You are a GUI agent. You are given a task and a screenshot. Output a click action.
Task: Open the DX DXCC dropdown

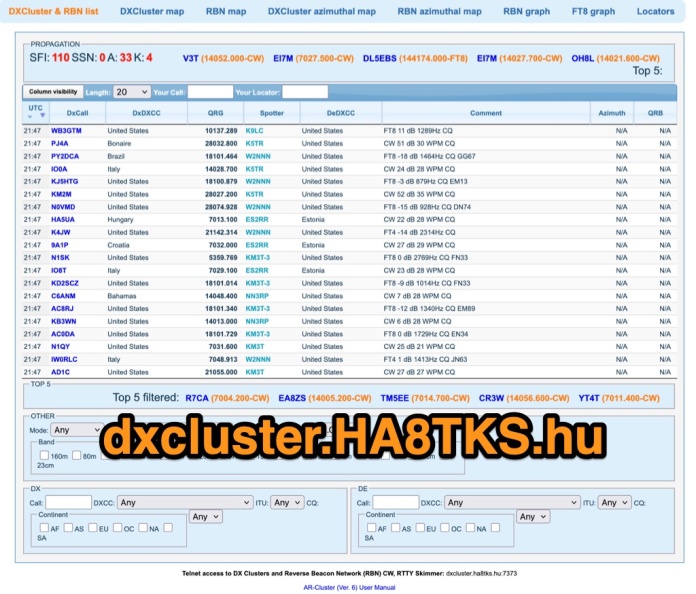(x=184, y=503)
